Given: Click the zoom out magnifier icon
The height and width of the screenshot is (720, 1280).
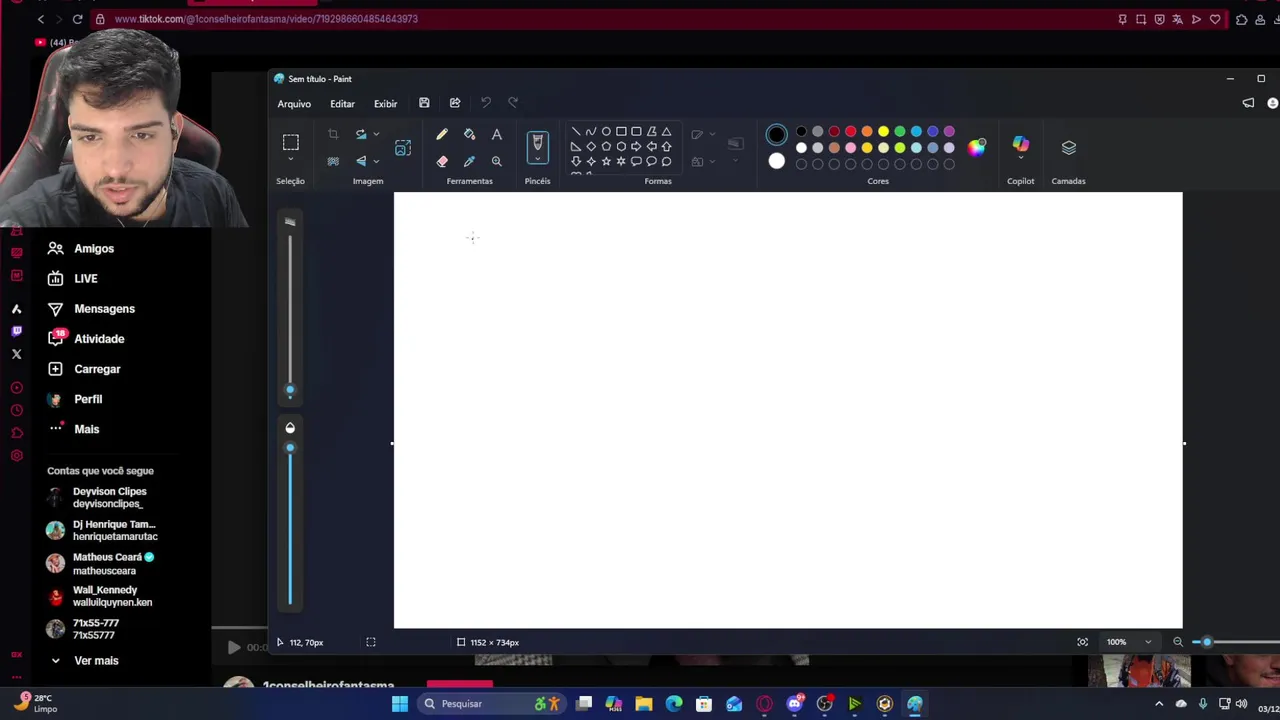Looking at the screenshot, I should click(x=1178, y=642).
